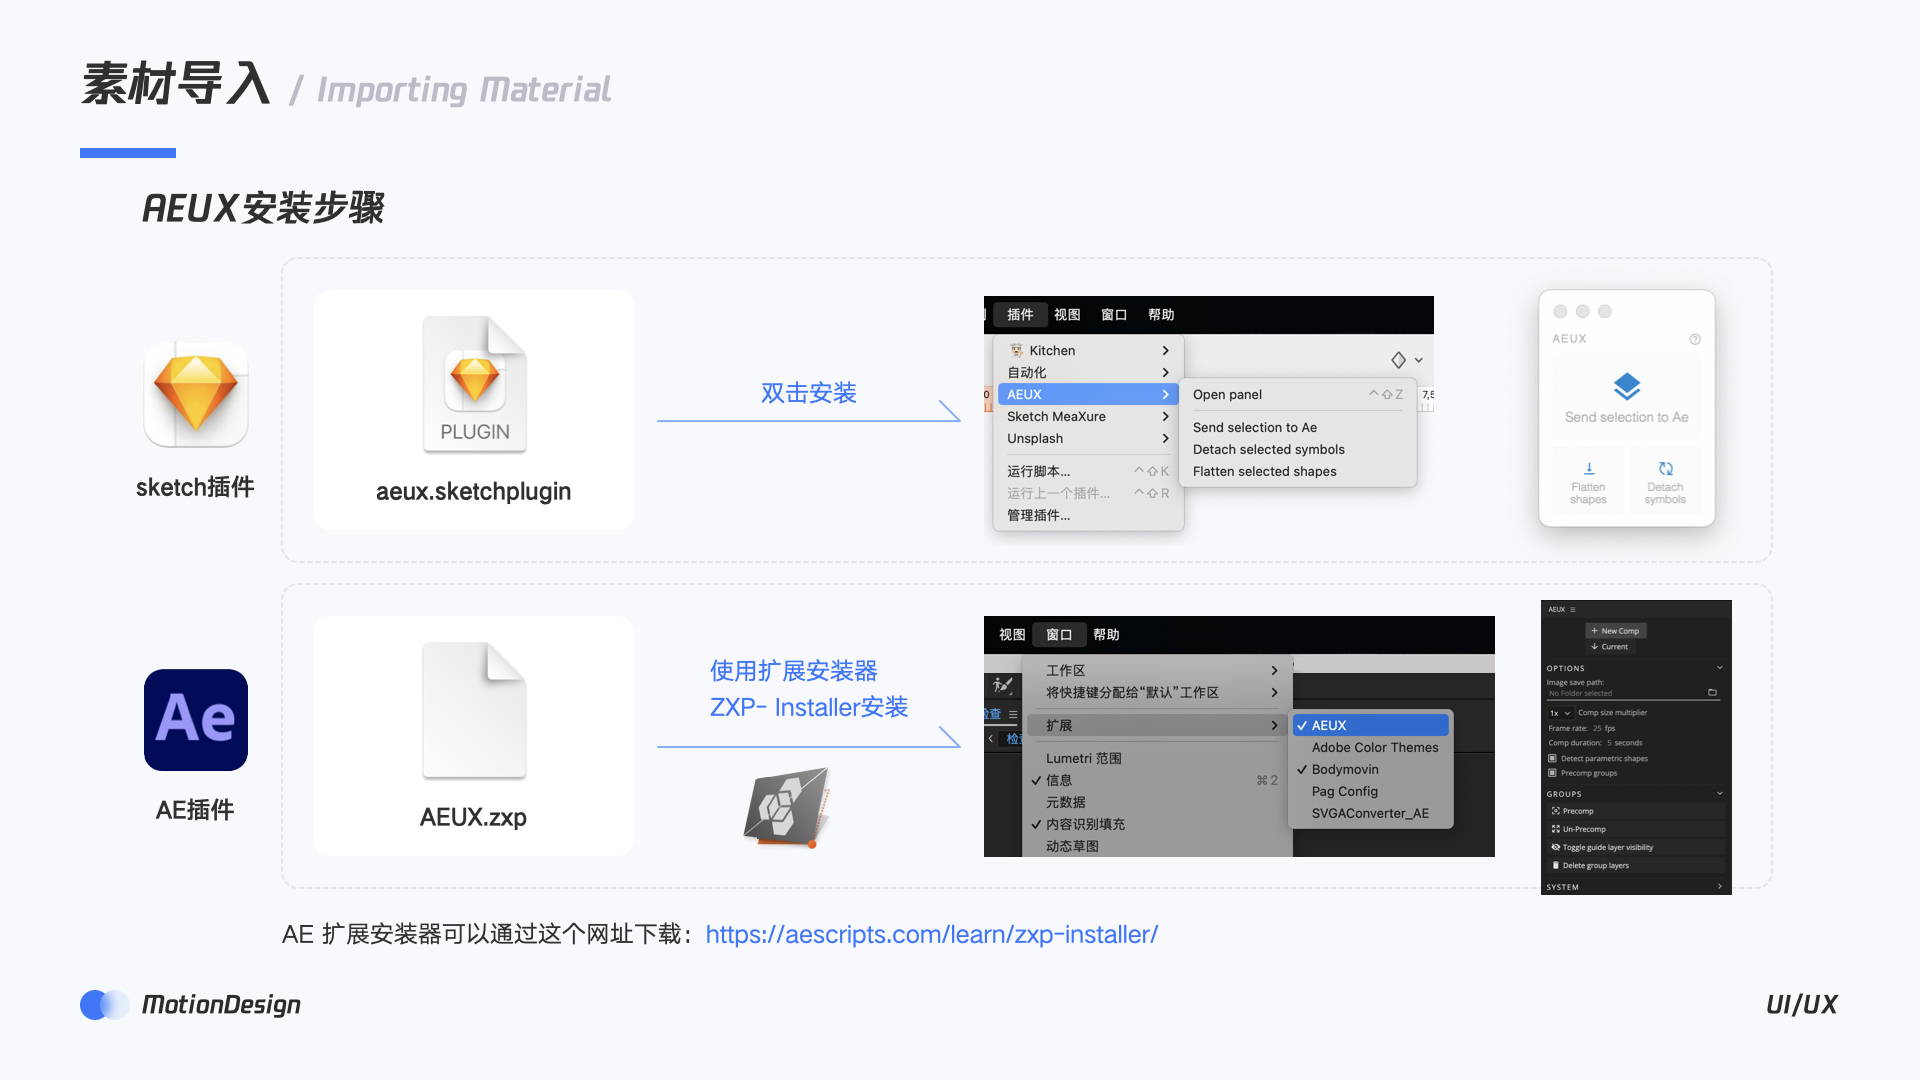The width and height of the screenshot is (1920, 1080).
Task: Click the Flatten shapes icon in AEUX panel
Action: tap(1588, 469)
